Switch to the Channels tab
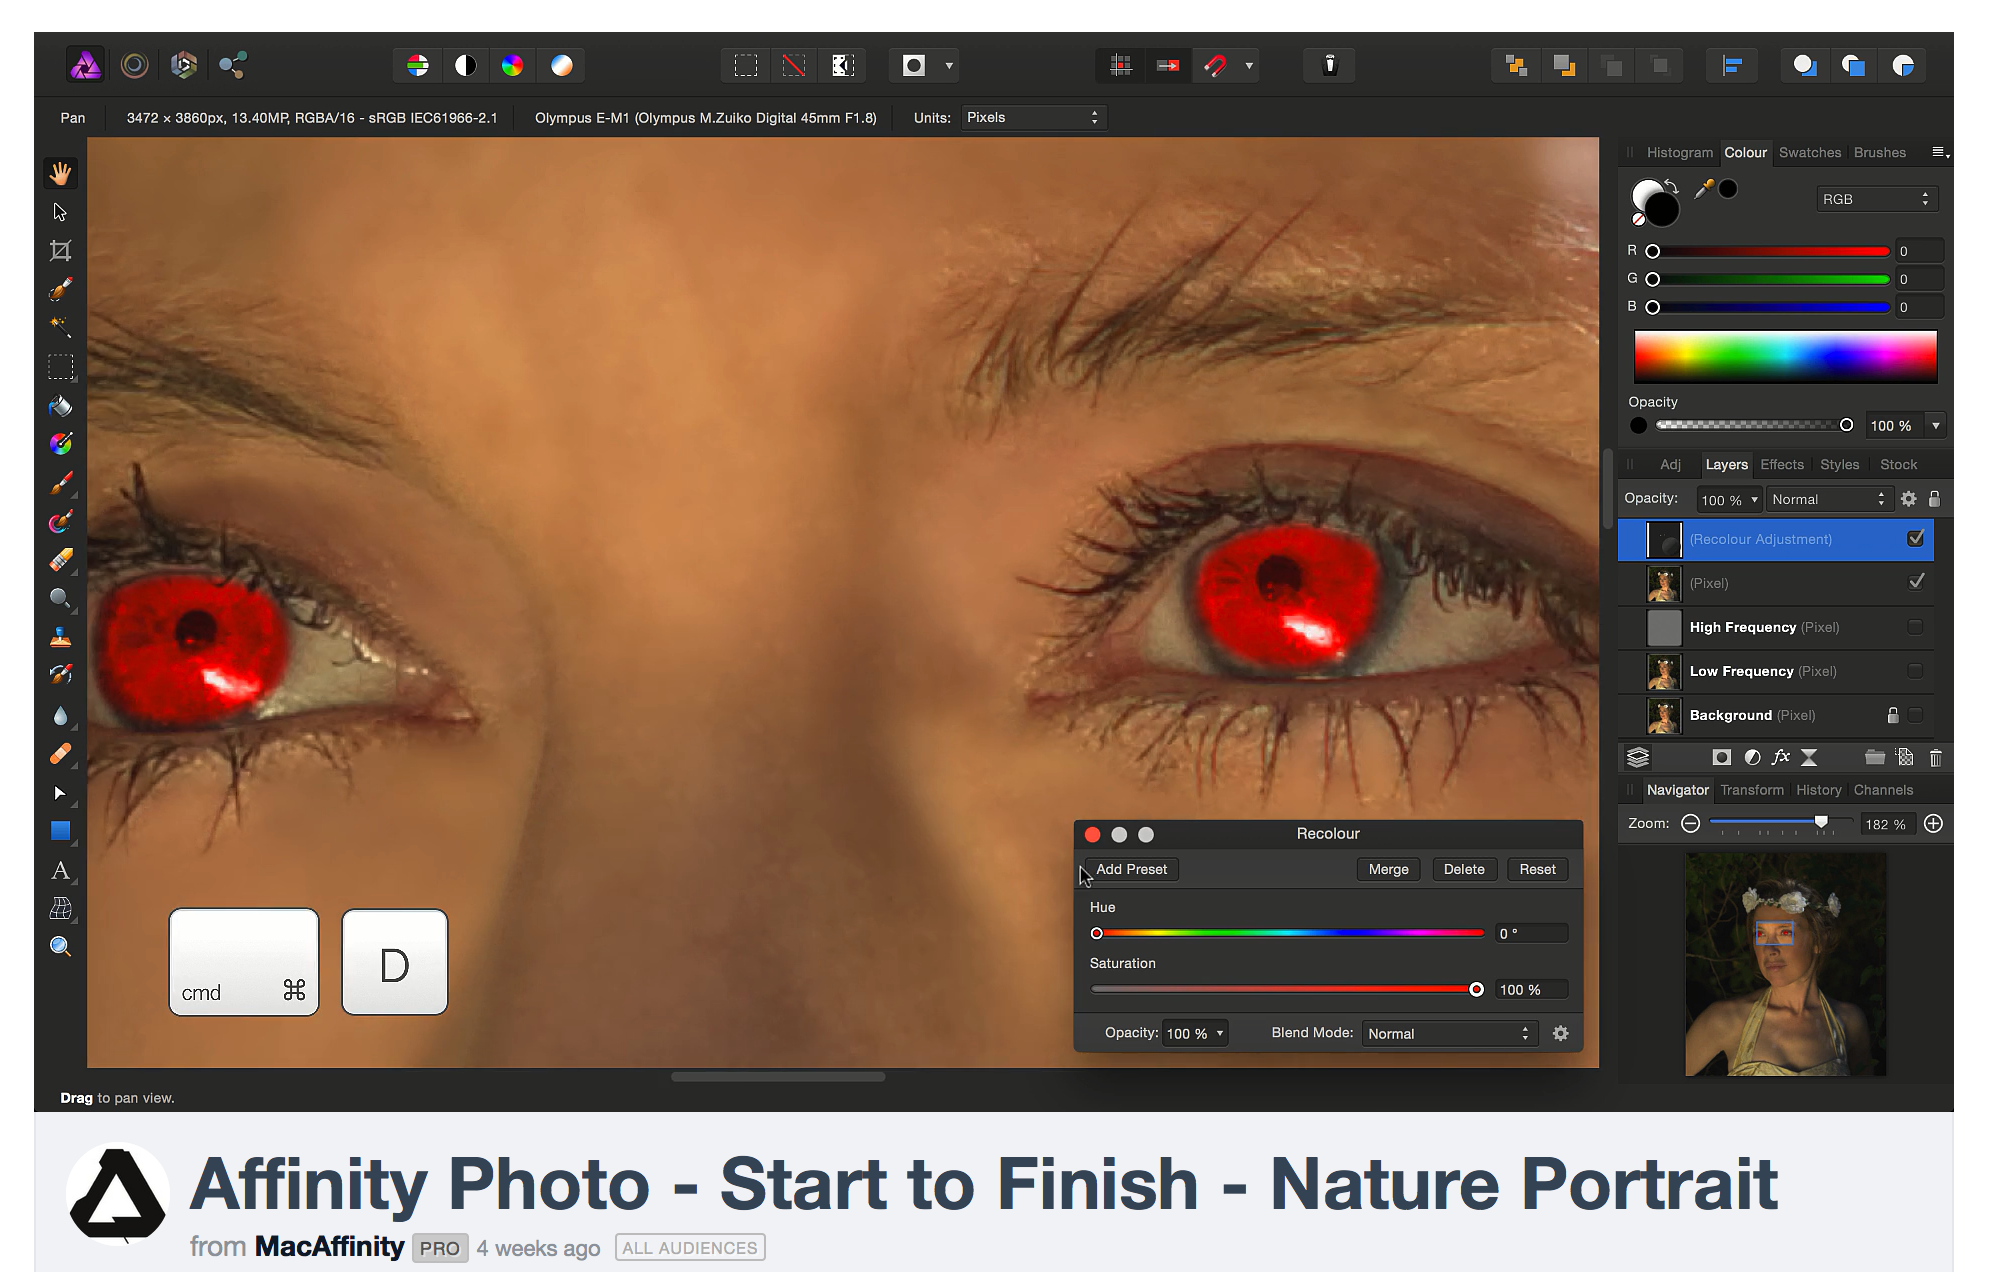The height and width of the screenshot is (1272, 2016). point(1883,789)
